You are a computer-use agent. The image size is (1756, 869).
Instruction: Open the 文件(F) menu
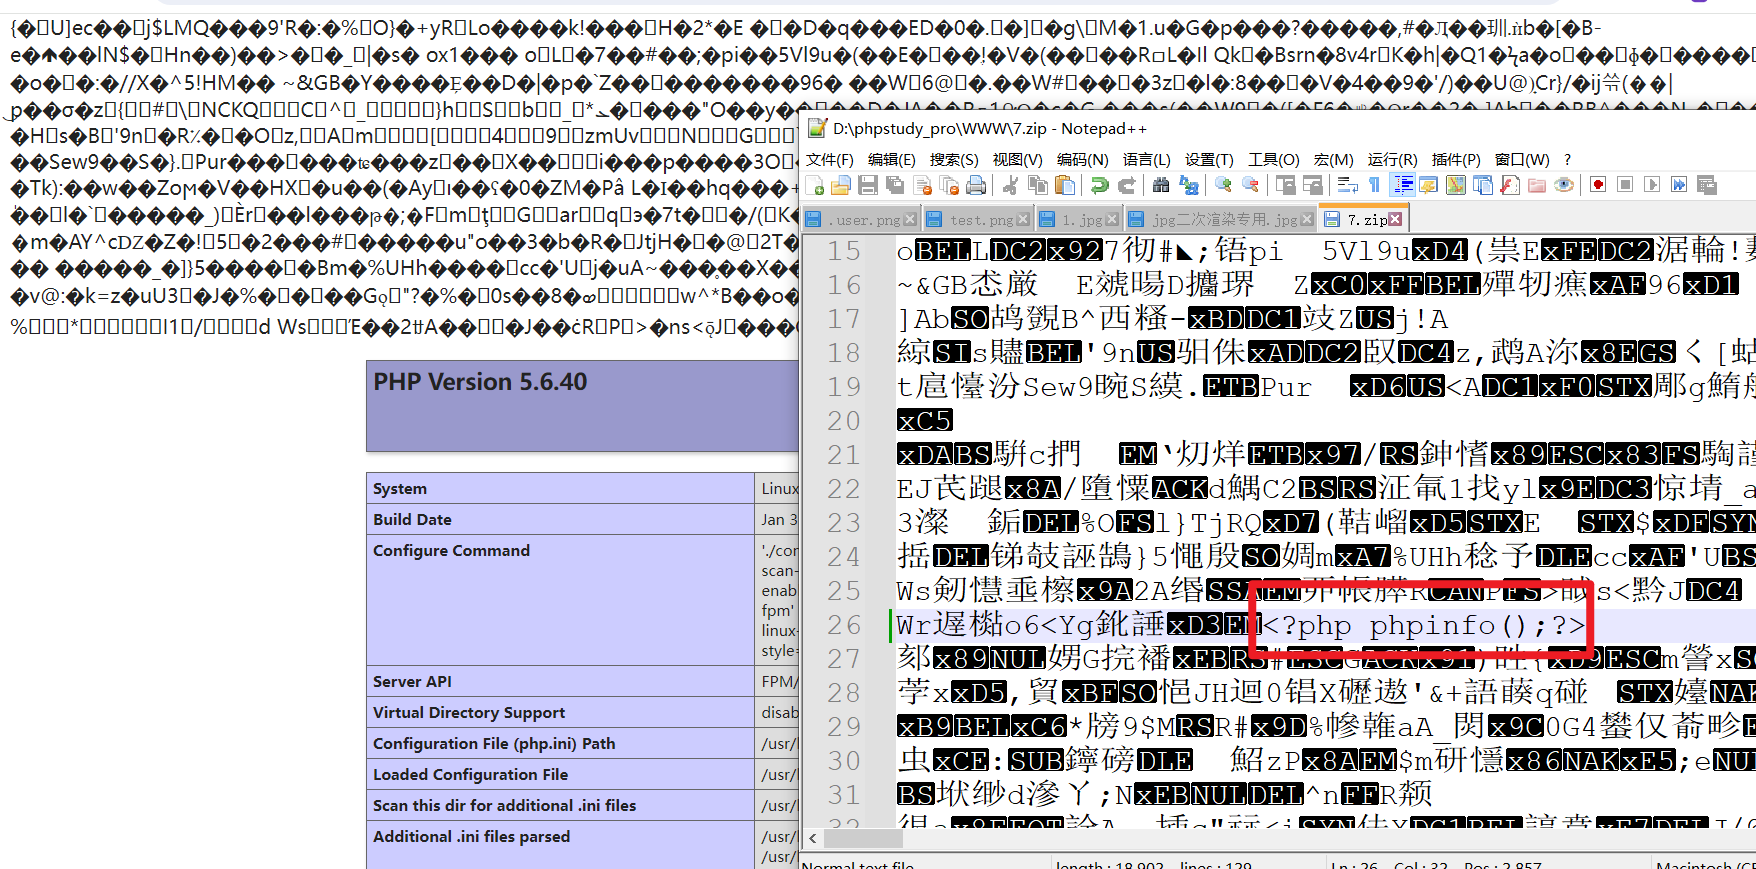[x=829, y=159]
